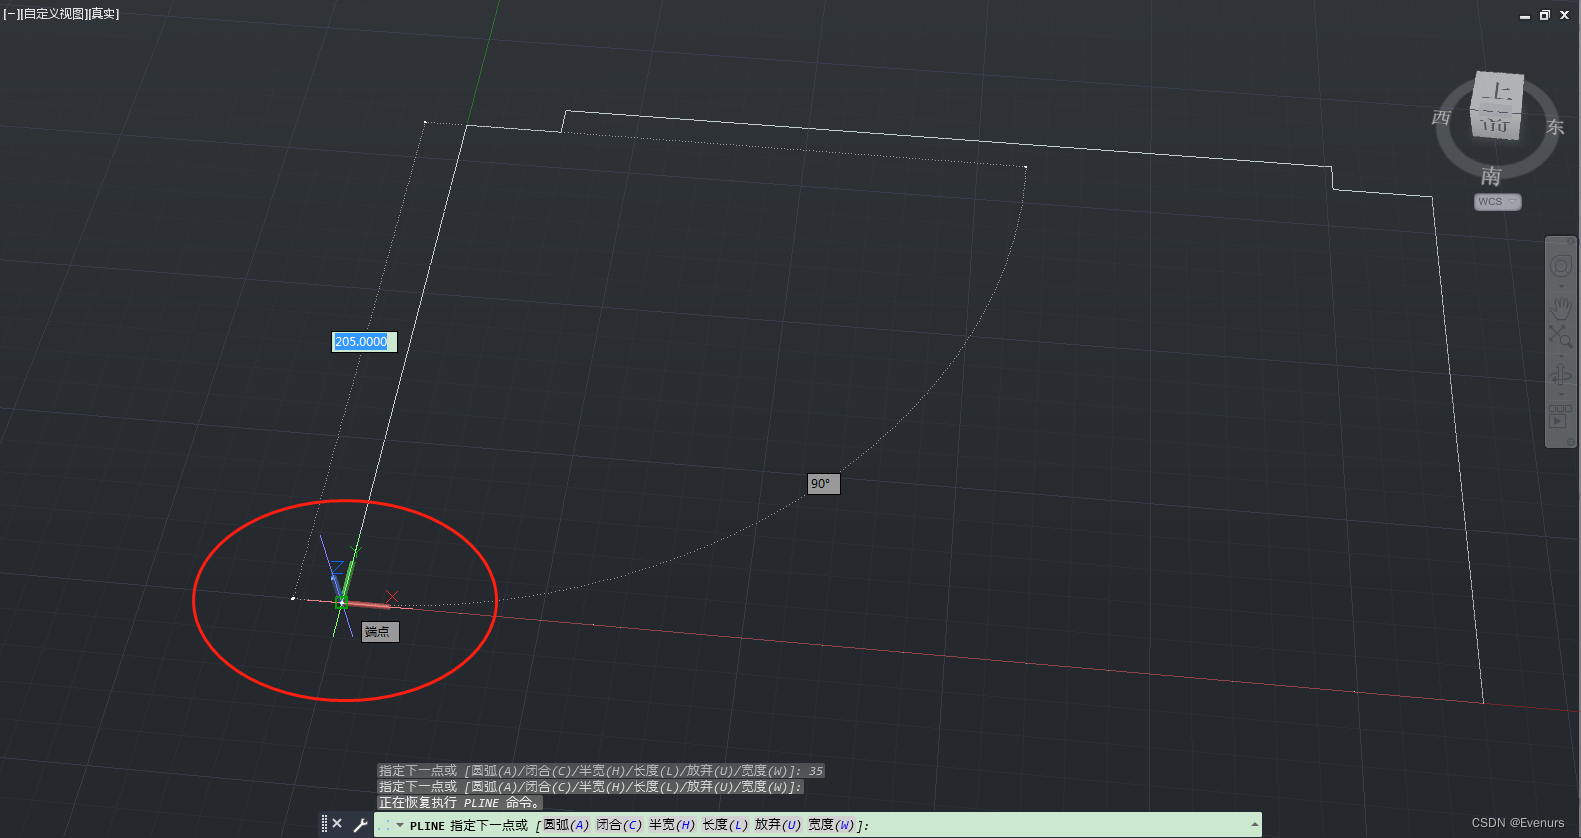1581x838 pixels.
Task: Click the PLINE command line prompt area
Action: (817, 825)
